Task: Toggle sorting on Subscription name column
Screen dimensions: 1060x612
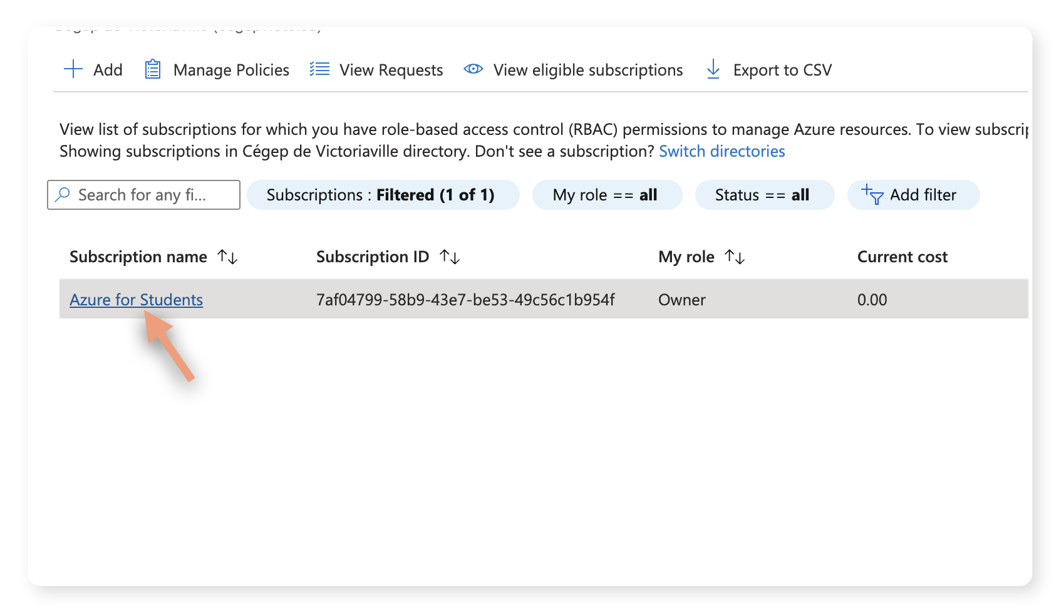Action: (x=228, y=257)
